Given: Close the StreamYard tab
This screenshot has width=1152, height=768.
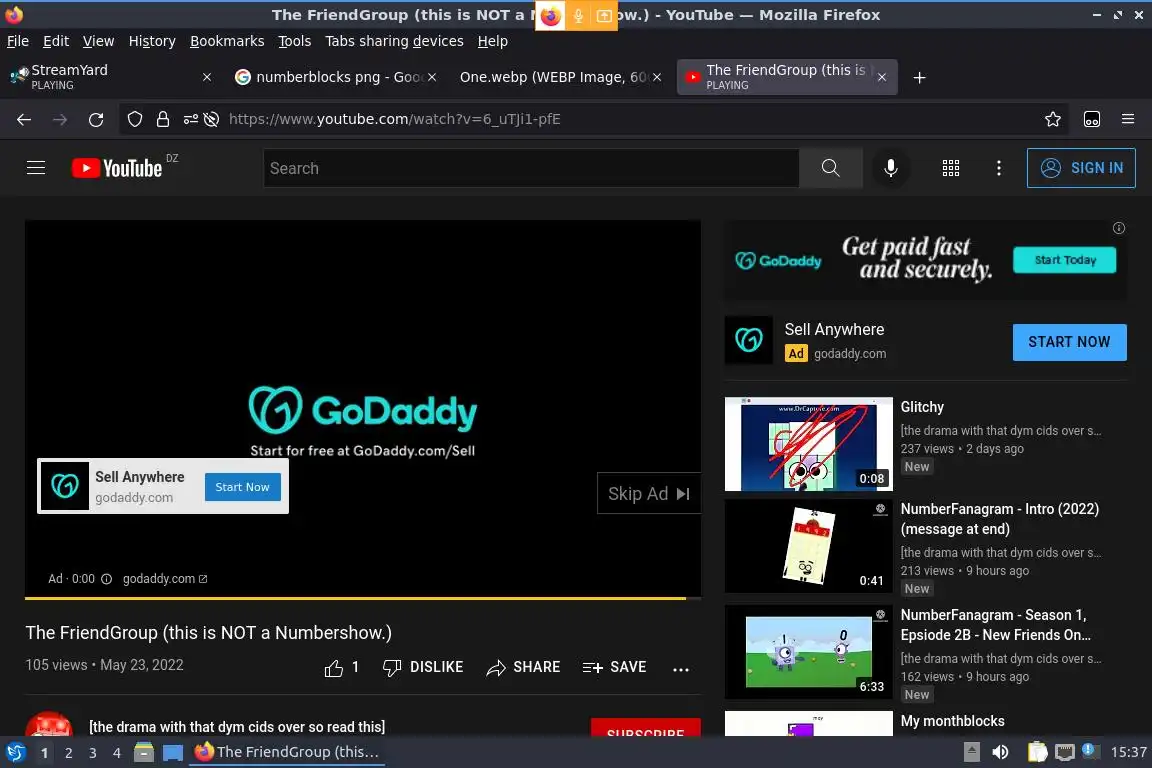Looking at the screenshot, I should (207, 77).
